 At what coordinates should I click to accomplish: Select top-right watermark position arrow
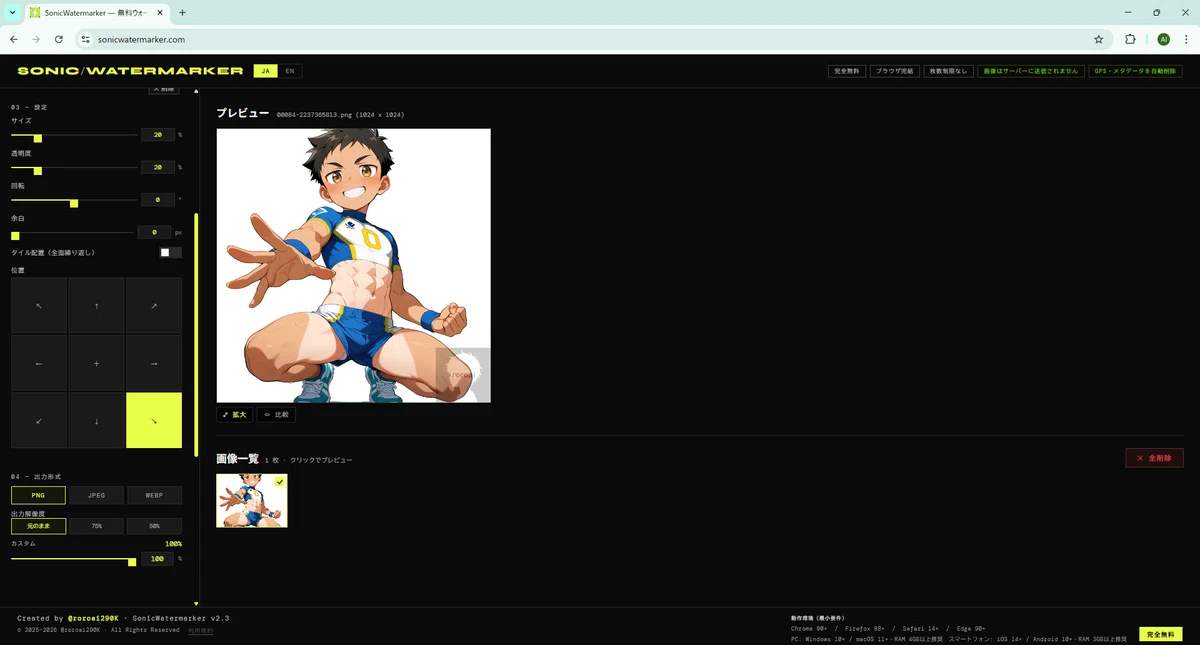[154, 306]
